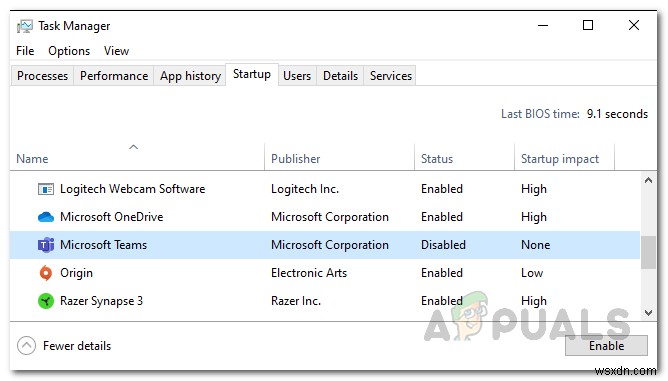Switch to the Services tab
The width and height of the screenshot is (668, 381).
391,76
